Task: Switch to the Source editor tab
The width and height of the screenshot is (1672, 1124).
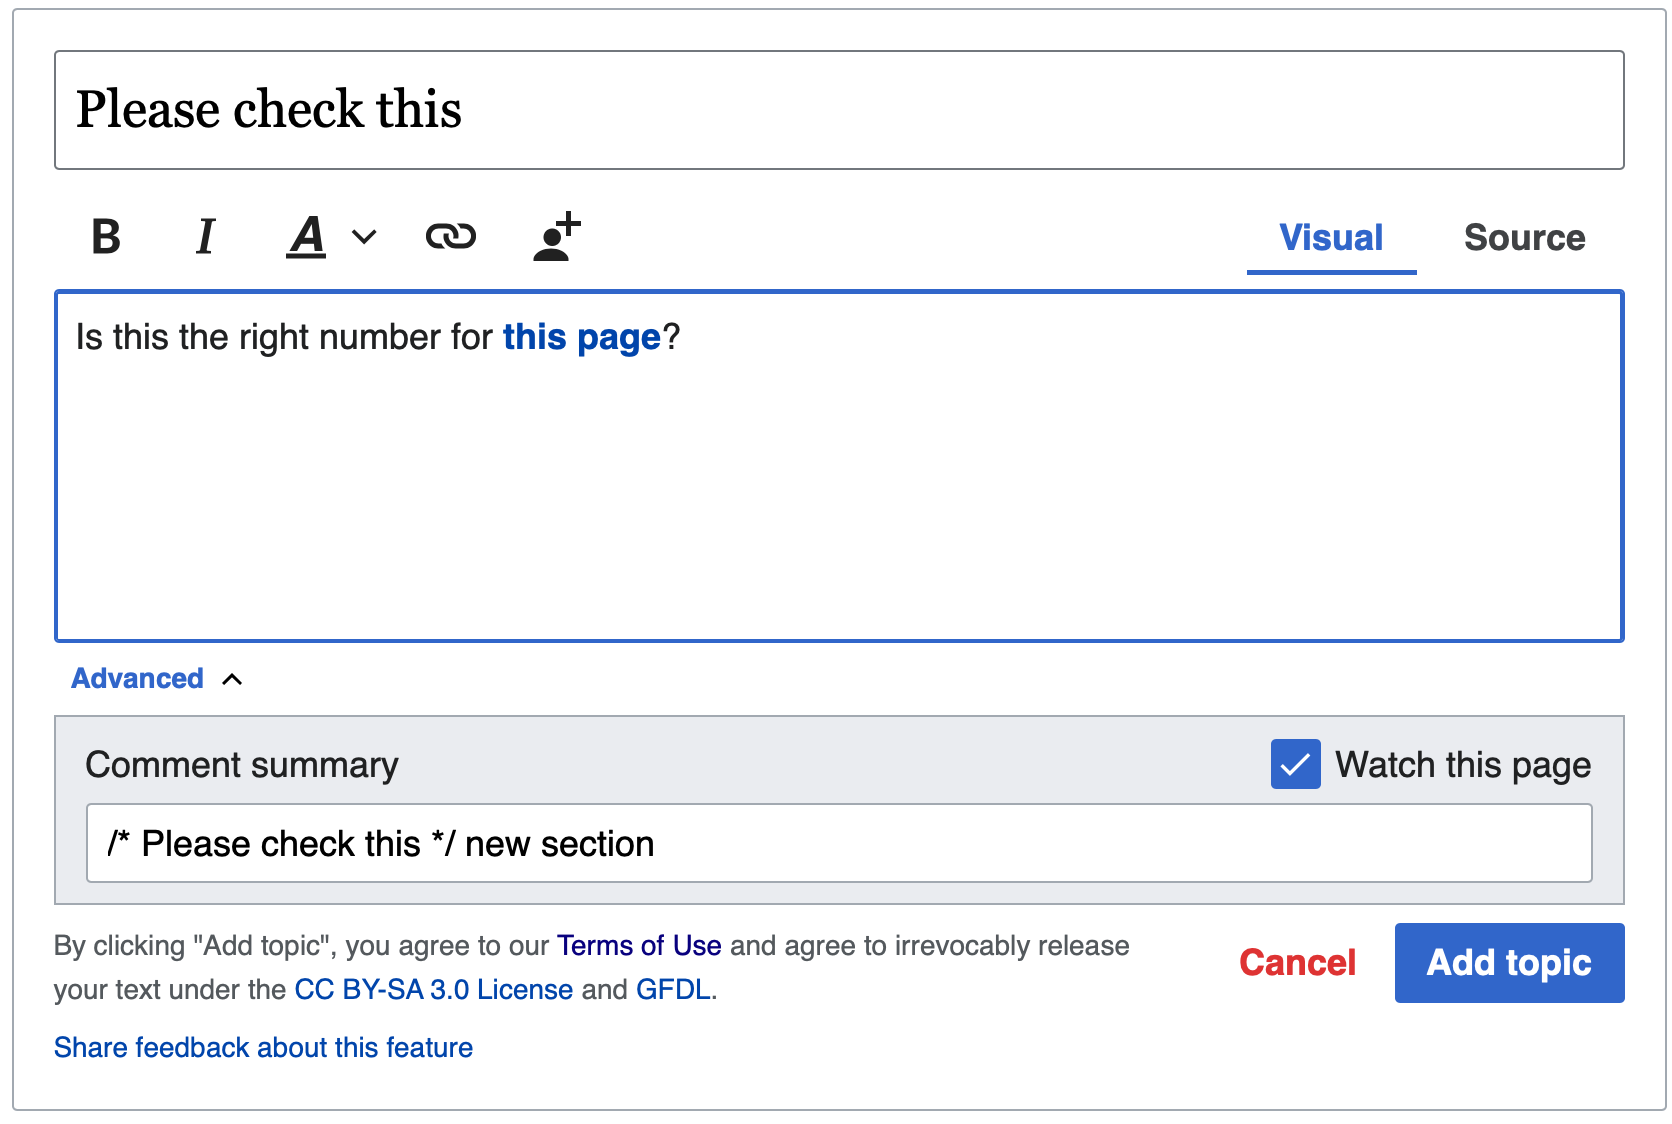Action: [1524, 238]
